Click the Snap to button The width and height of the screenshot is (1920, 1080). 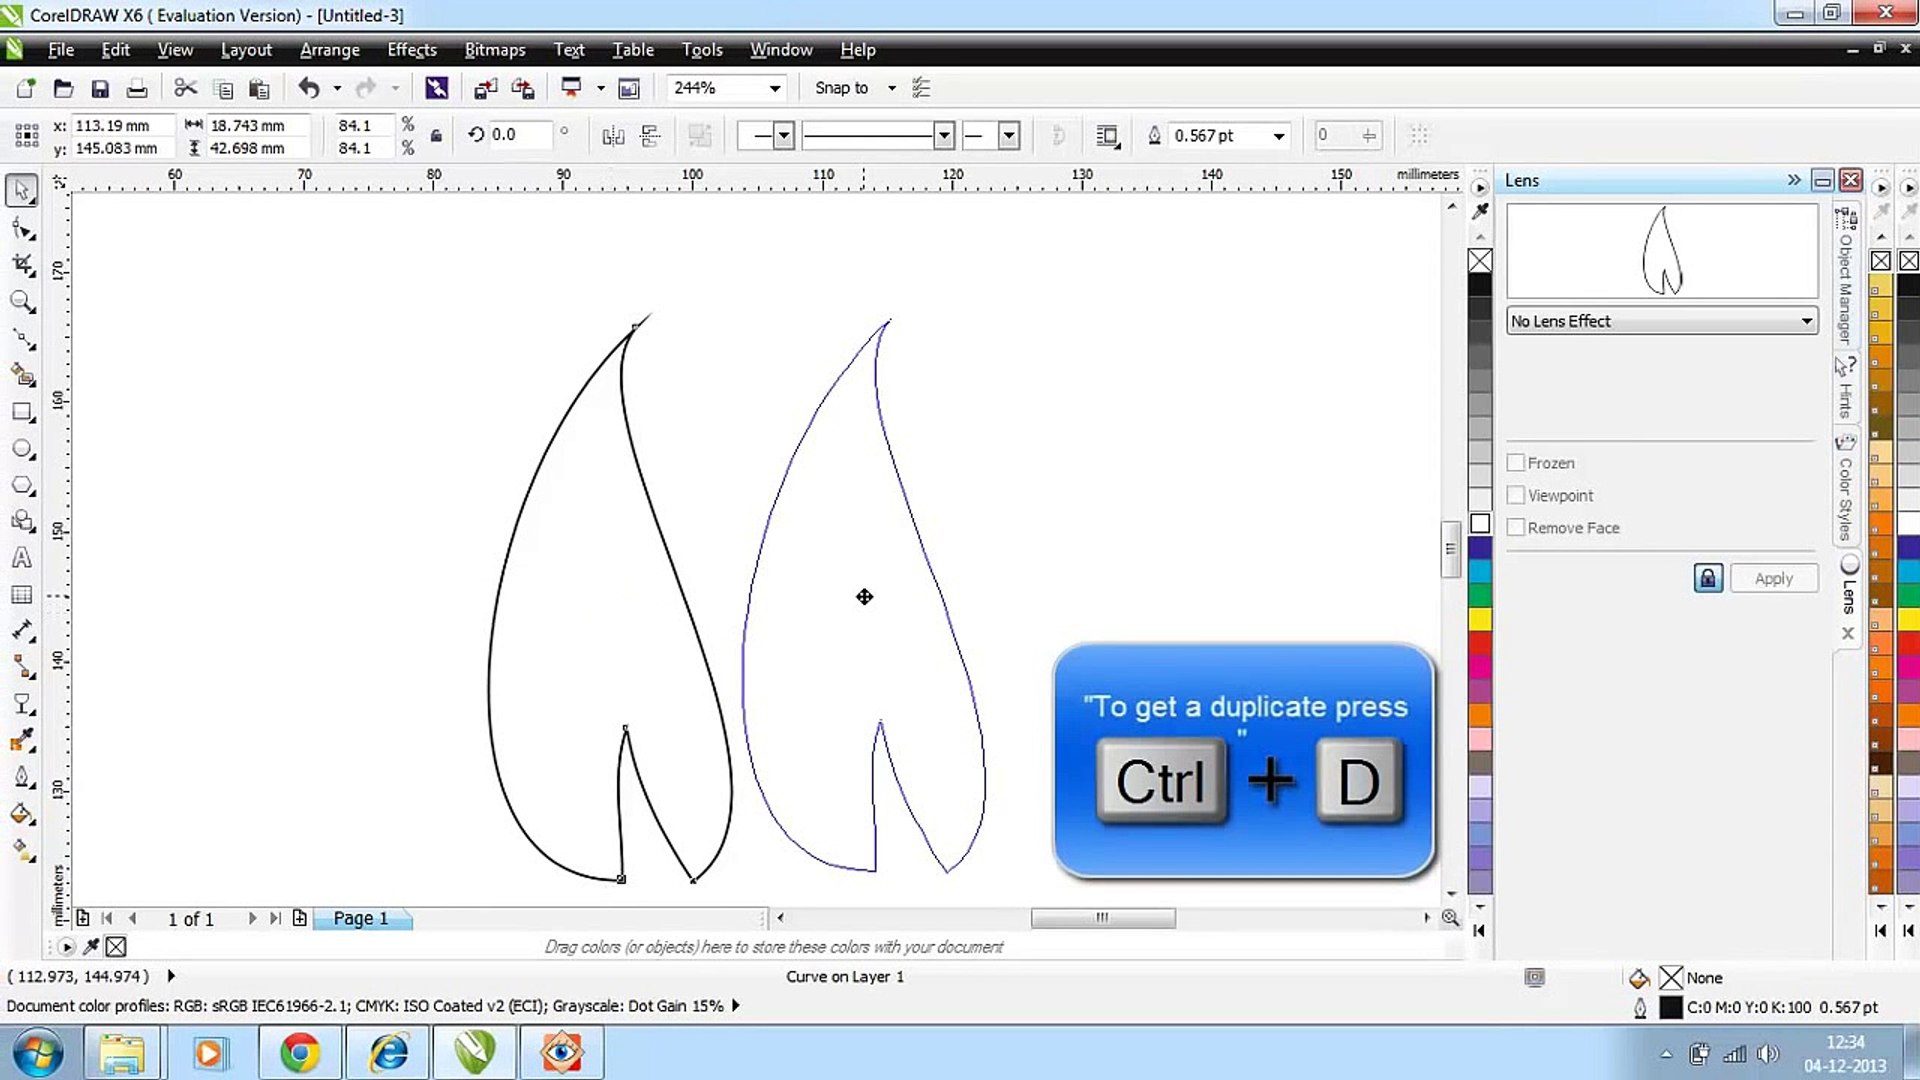click(841, 88)
